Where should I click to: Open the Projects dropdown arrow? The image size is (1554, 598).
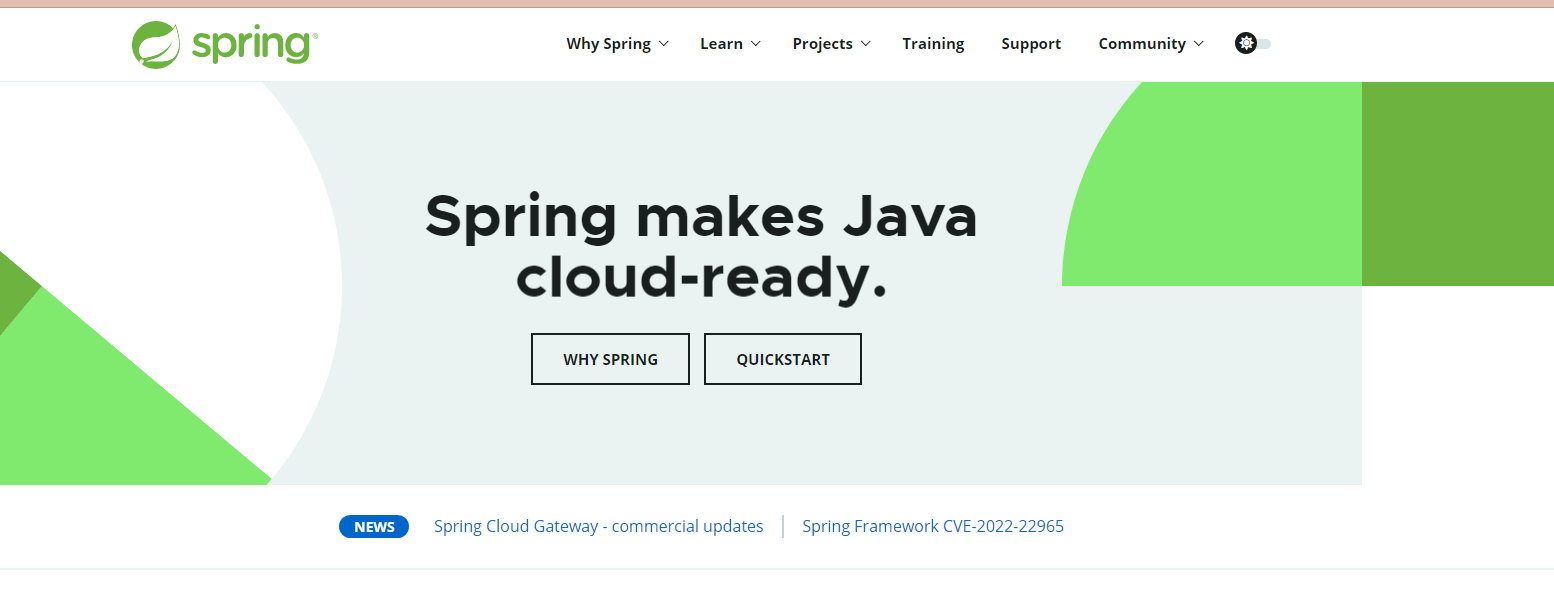(x=866, y=44)
